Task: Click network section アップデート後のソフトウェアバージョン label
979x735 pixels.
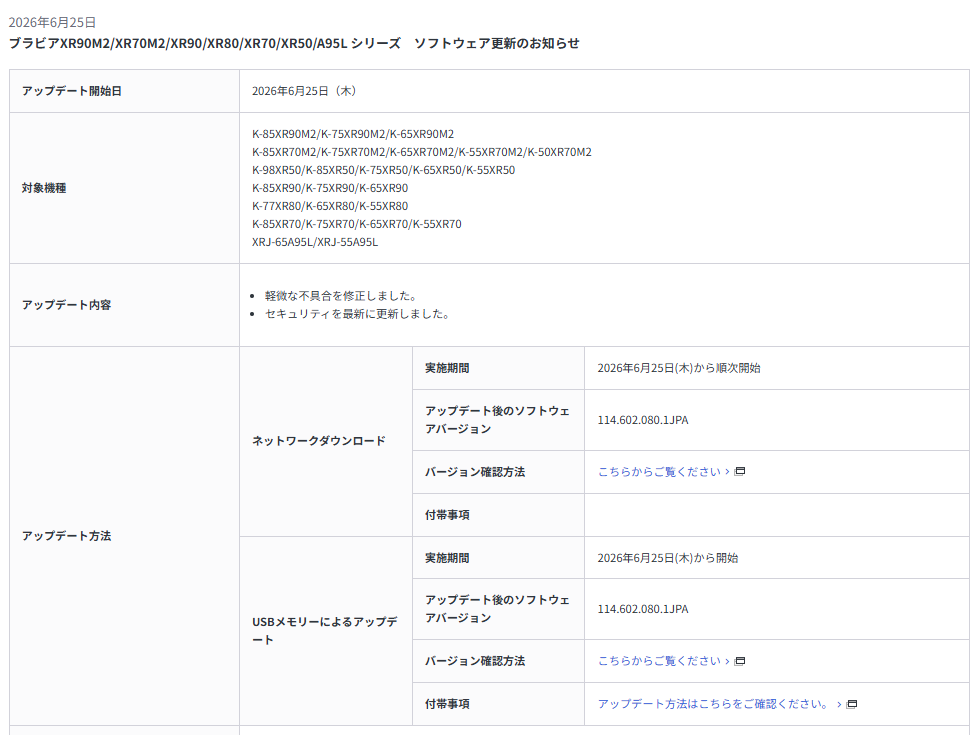Action: (498, 420)
